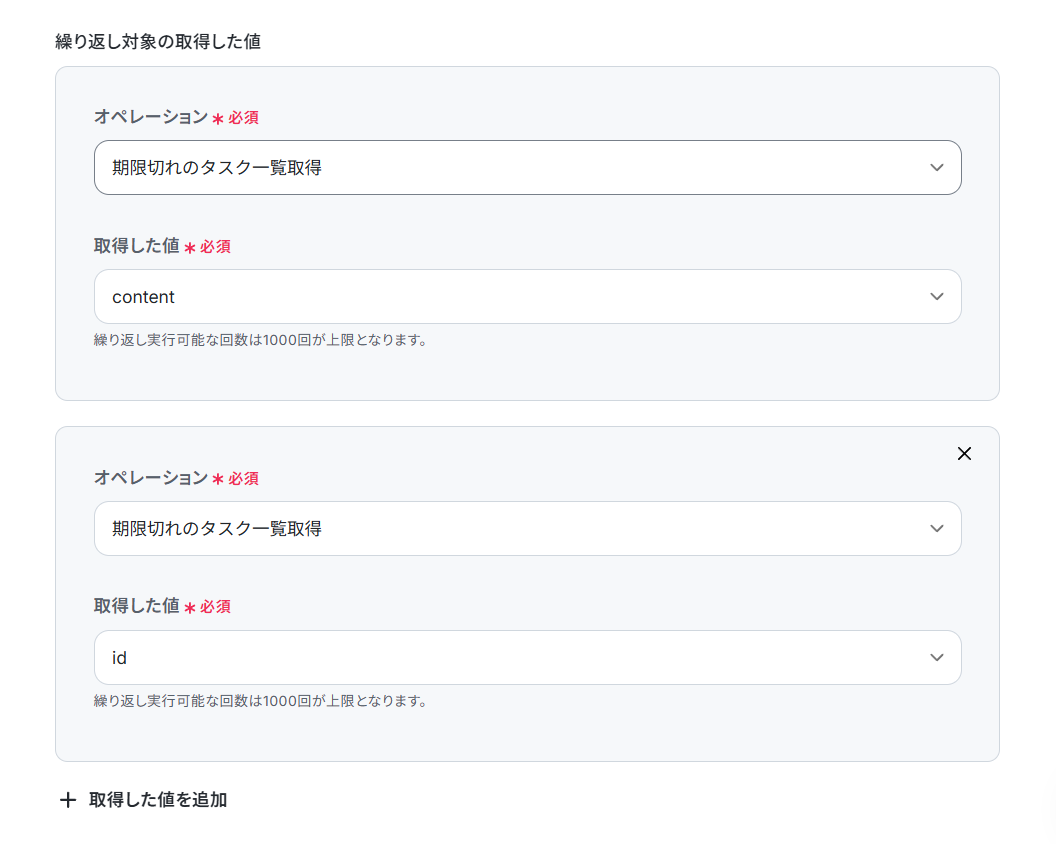The image size is (1056, 844).
Task: Click the first オペレーション field label
Action: pyautogui.click(x=151, y=117)
